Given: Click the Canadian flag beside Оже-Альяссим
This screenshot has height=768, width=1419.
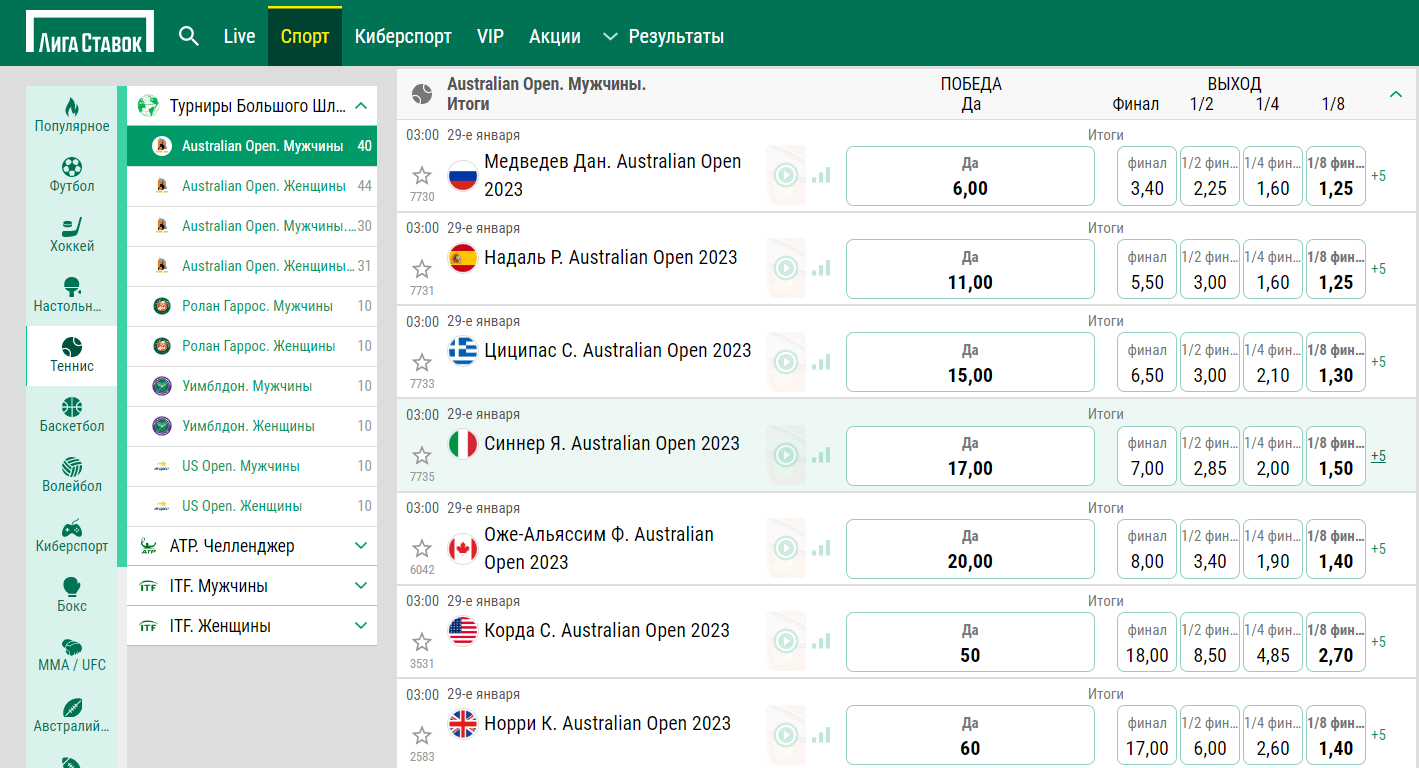Looking at the screenshot, I should click(462, 549).
